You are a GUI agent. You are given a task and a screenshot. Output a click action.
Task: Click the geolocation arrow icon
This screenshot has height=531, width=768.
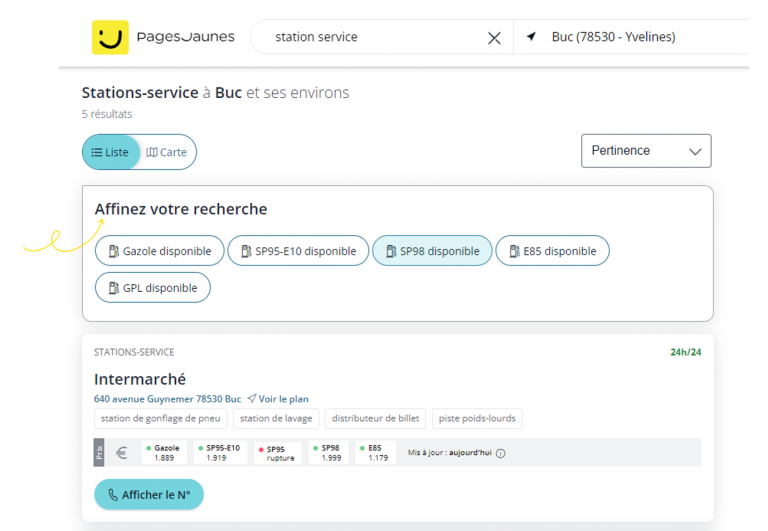click(x=531, y=36)
